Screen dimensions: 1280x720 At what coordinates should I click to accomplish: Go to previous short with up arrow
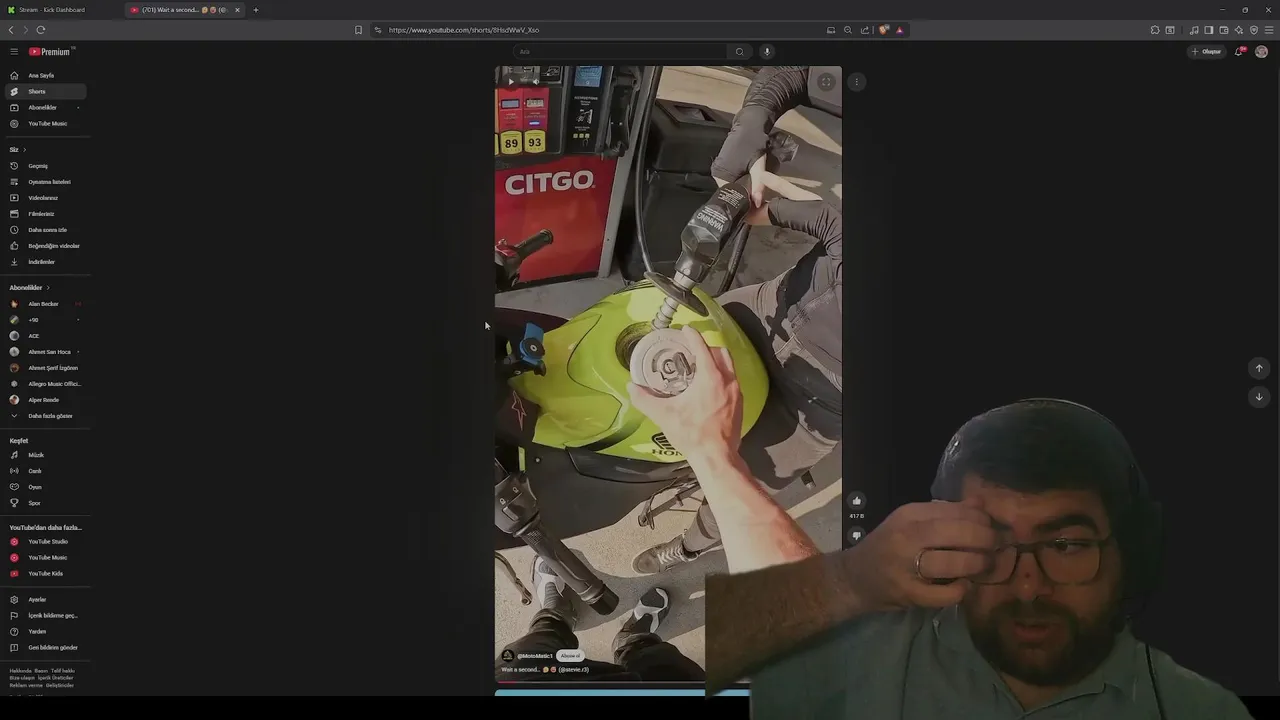1259,368
